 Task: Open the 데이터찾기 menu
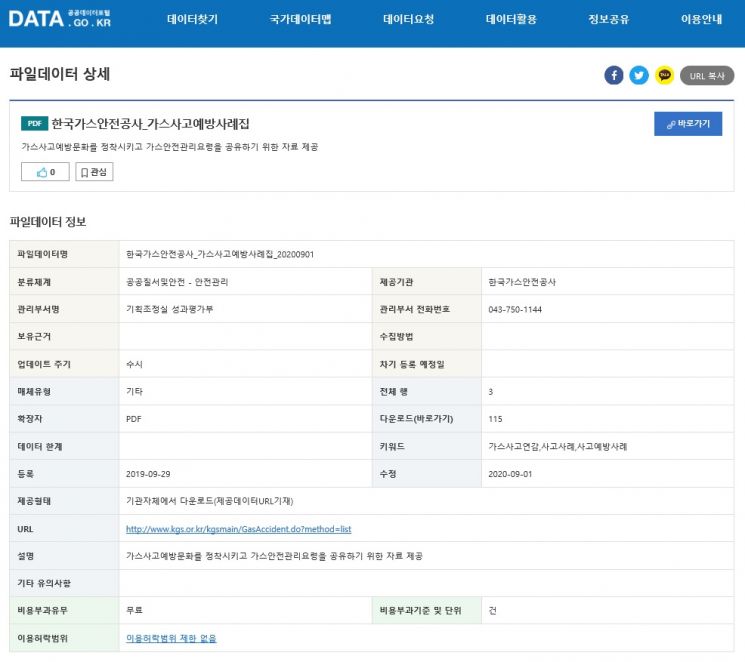click(x=192, y=19)
